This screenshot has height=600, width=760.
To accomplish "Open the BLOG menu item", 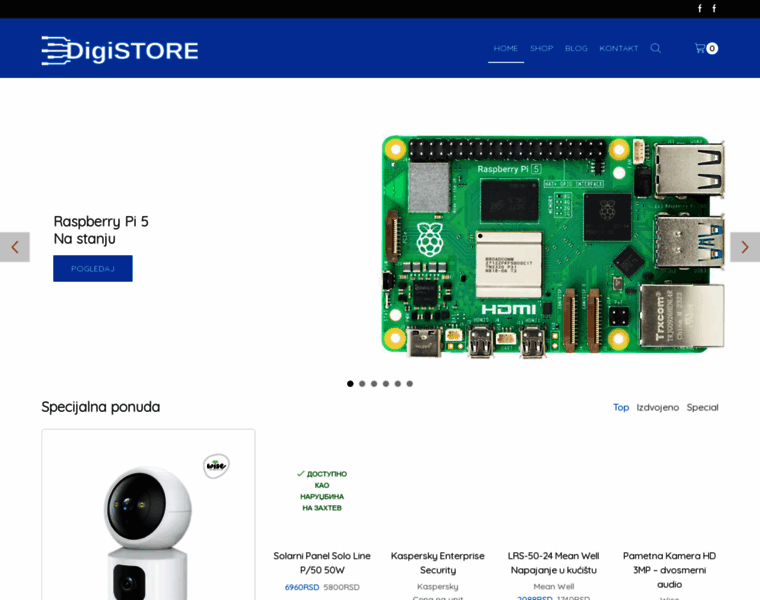I will click(x=576, y=48).
